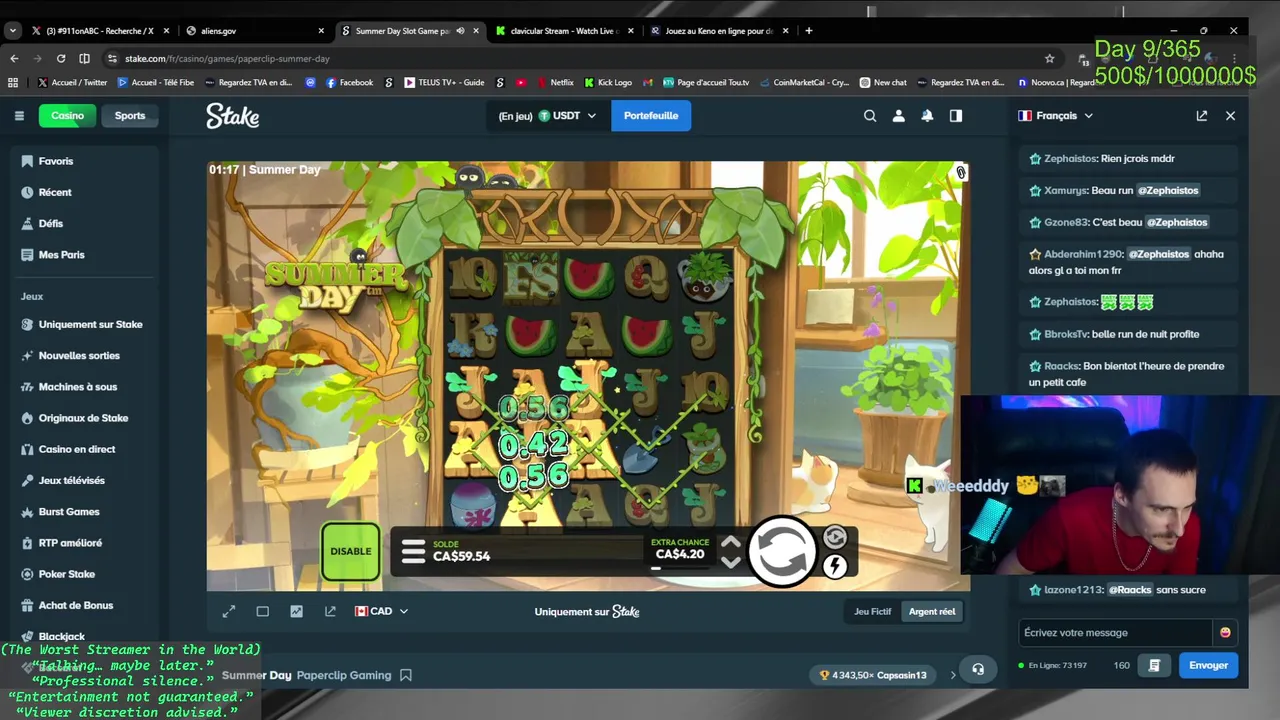
Task: Switch to clavicular Stream browser tab
Action: point(563,31)
